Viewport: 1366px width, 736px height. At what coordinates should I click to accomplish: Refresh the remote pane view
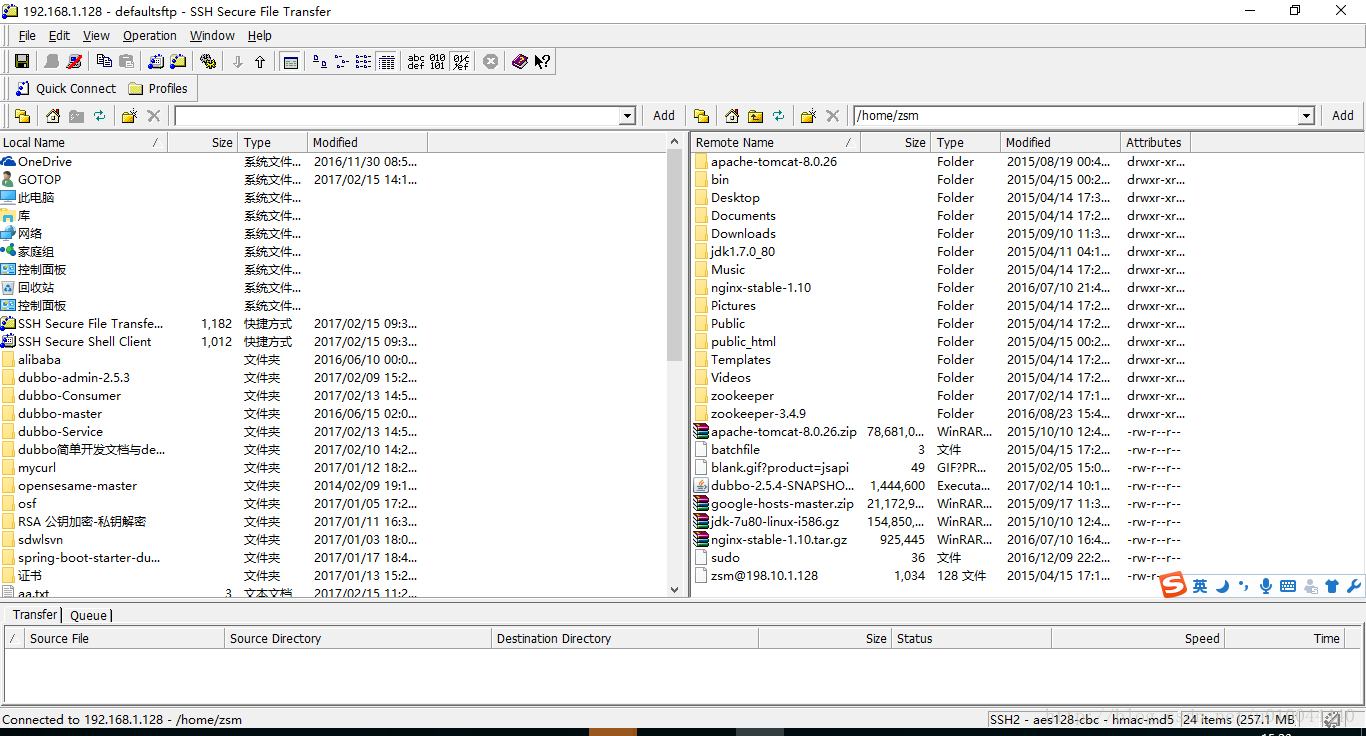779,116
